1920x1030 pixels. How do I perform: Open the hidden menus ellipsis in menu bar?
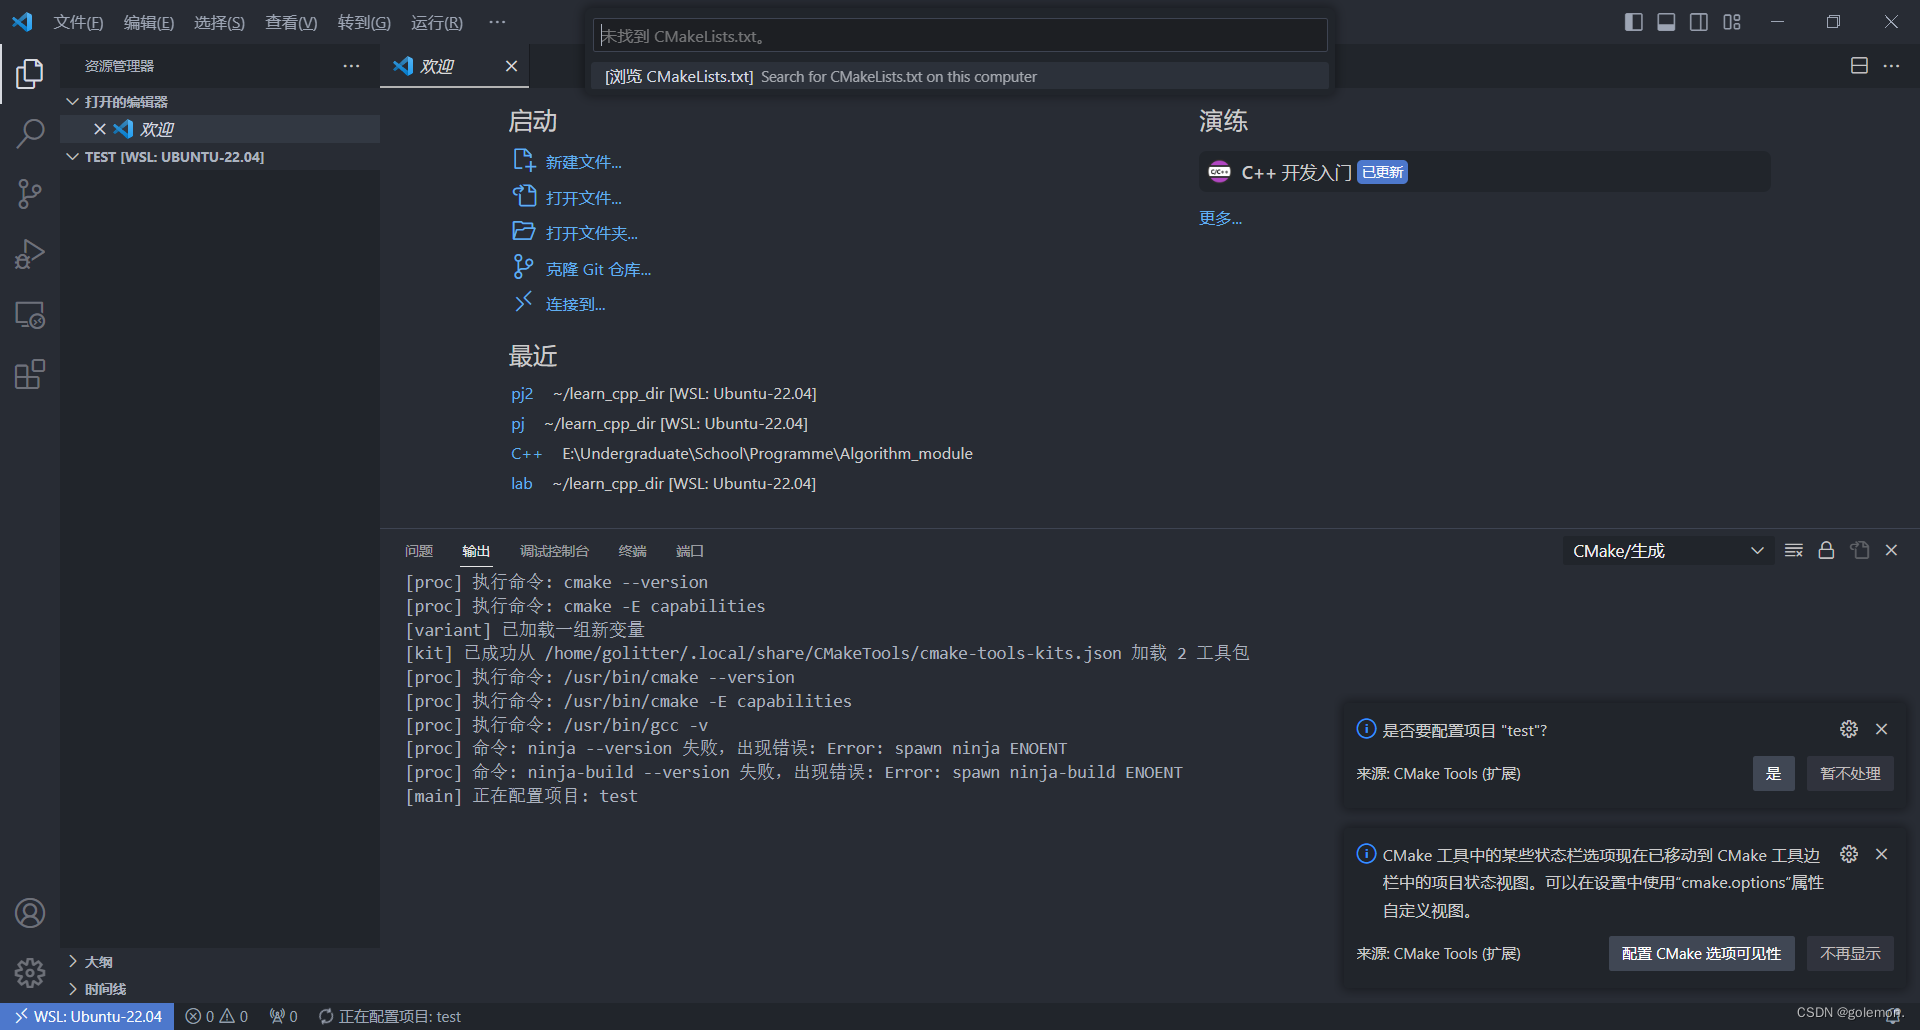coord(497,22)
